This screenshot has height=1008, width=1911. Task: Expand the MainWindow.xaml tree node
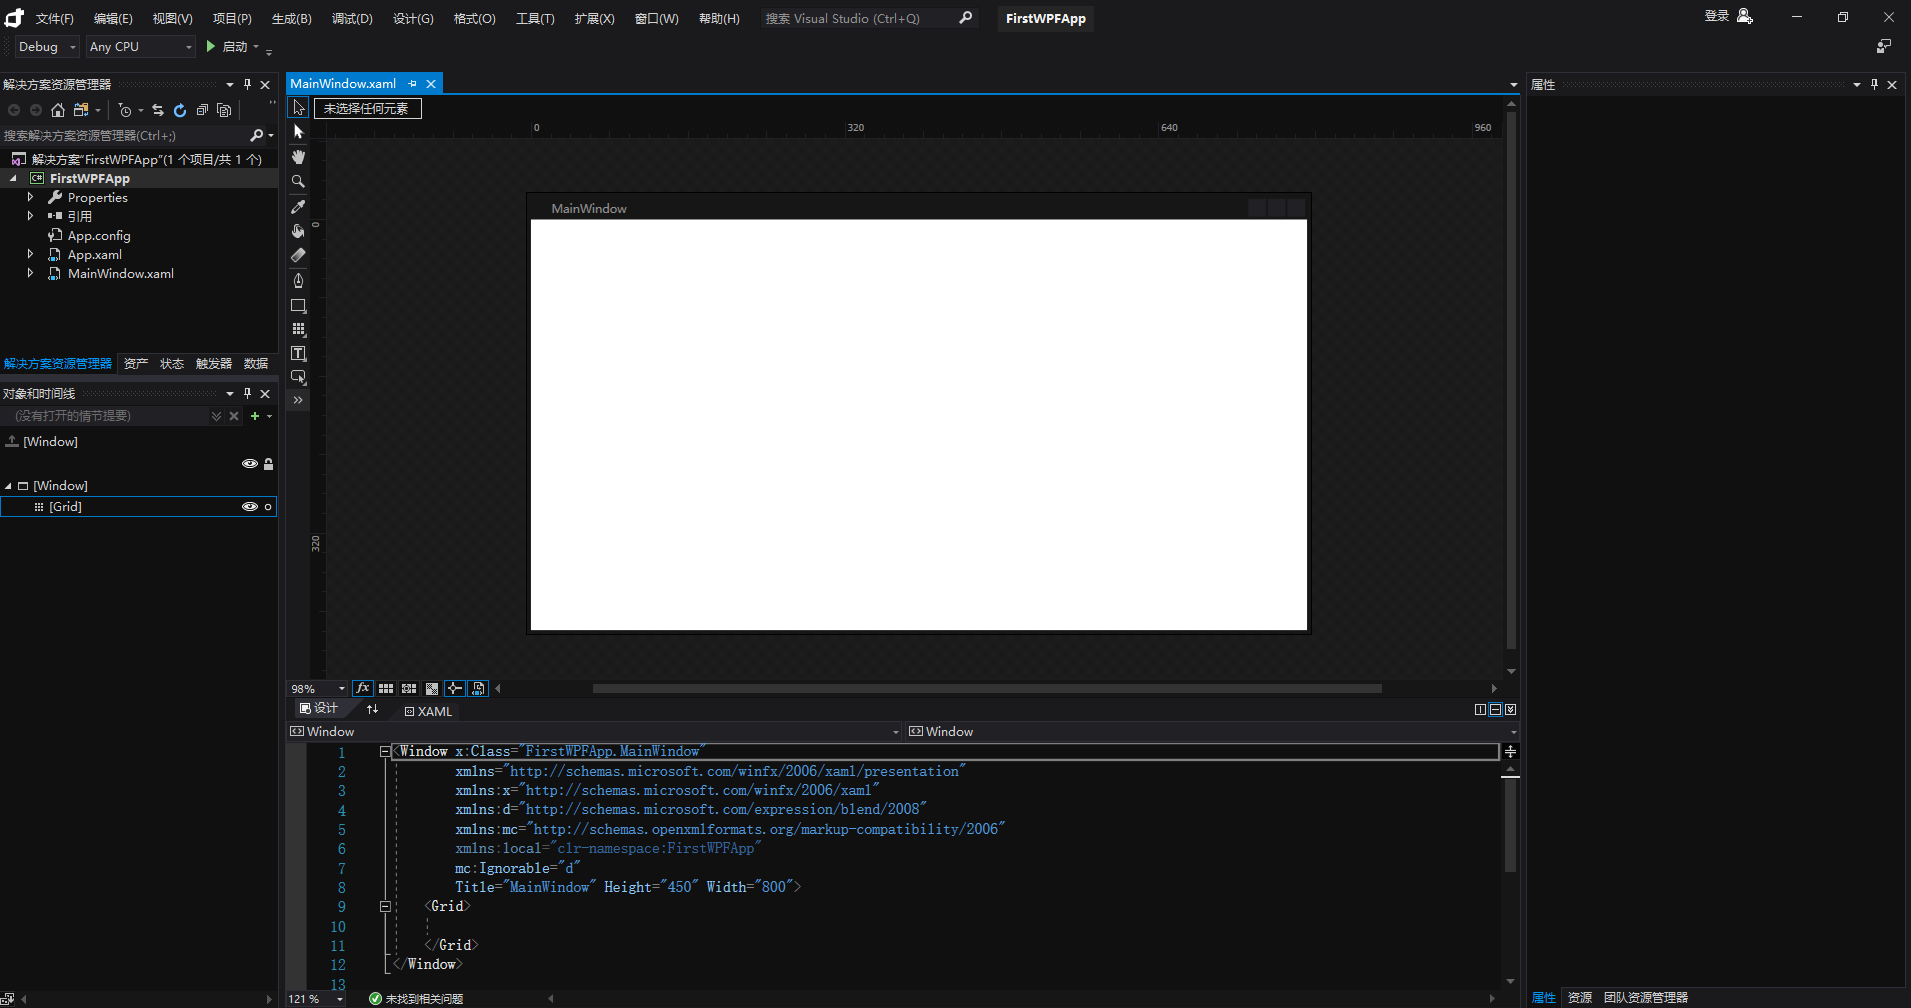pos(30,274)
